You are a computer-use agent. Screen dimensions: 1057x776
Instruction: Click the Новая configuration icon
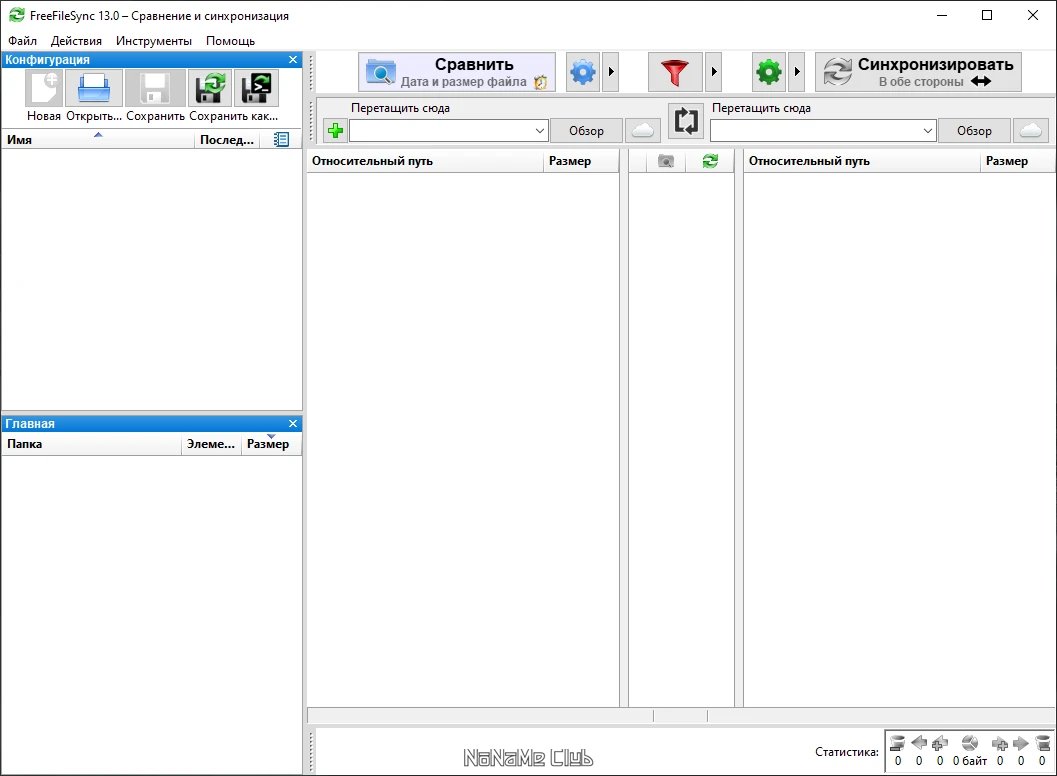click(x=44, y=88)
